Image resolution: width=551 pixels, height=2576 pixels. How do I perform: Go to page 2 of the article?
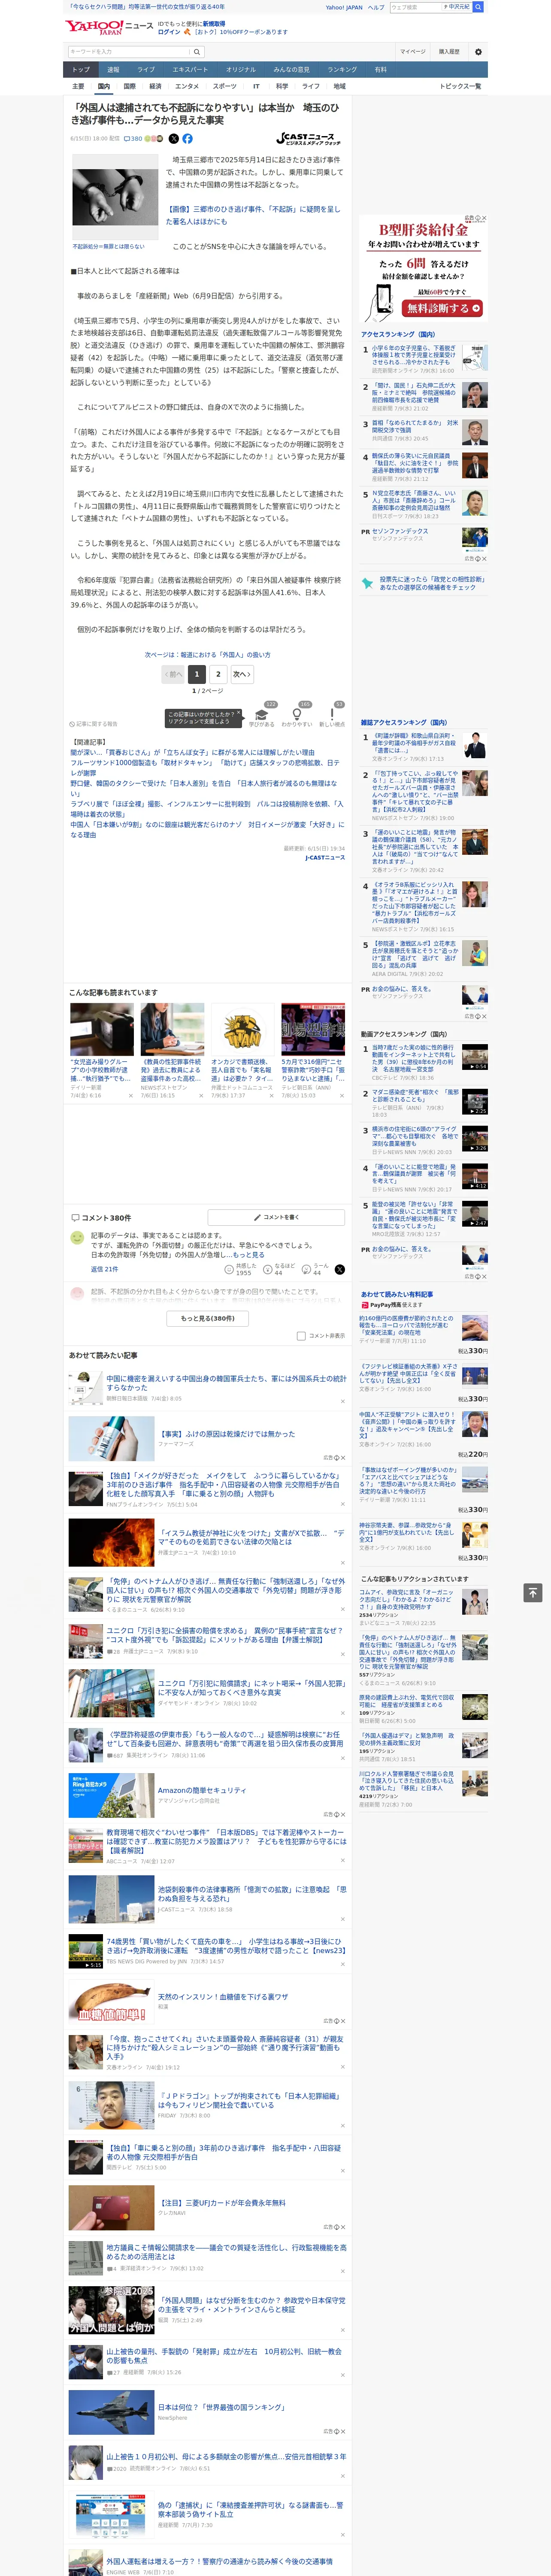click(218, 674)
